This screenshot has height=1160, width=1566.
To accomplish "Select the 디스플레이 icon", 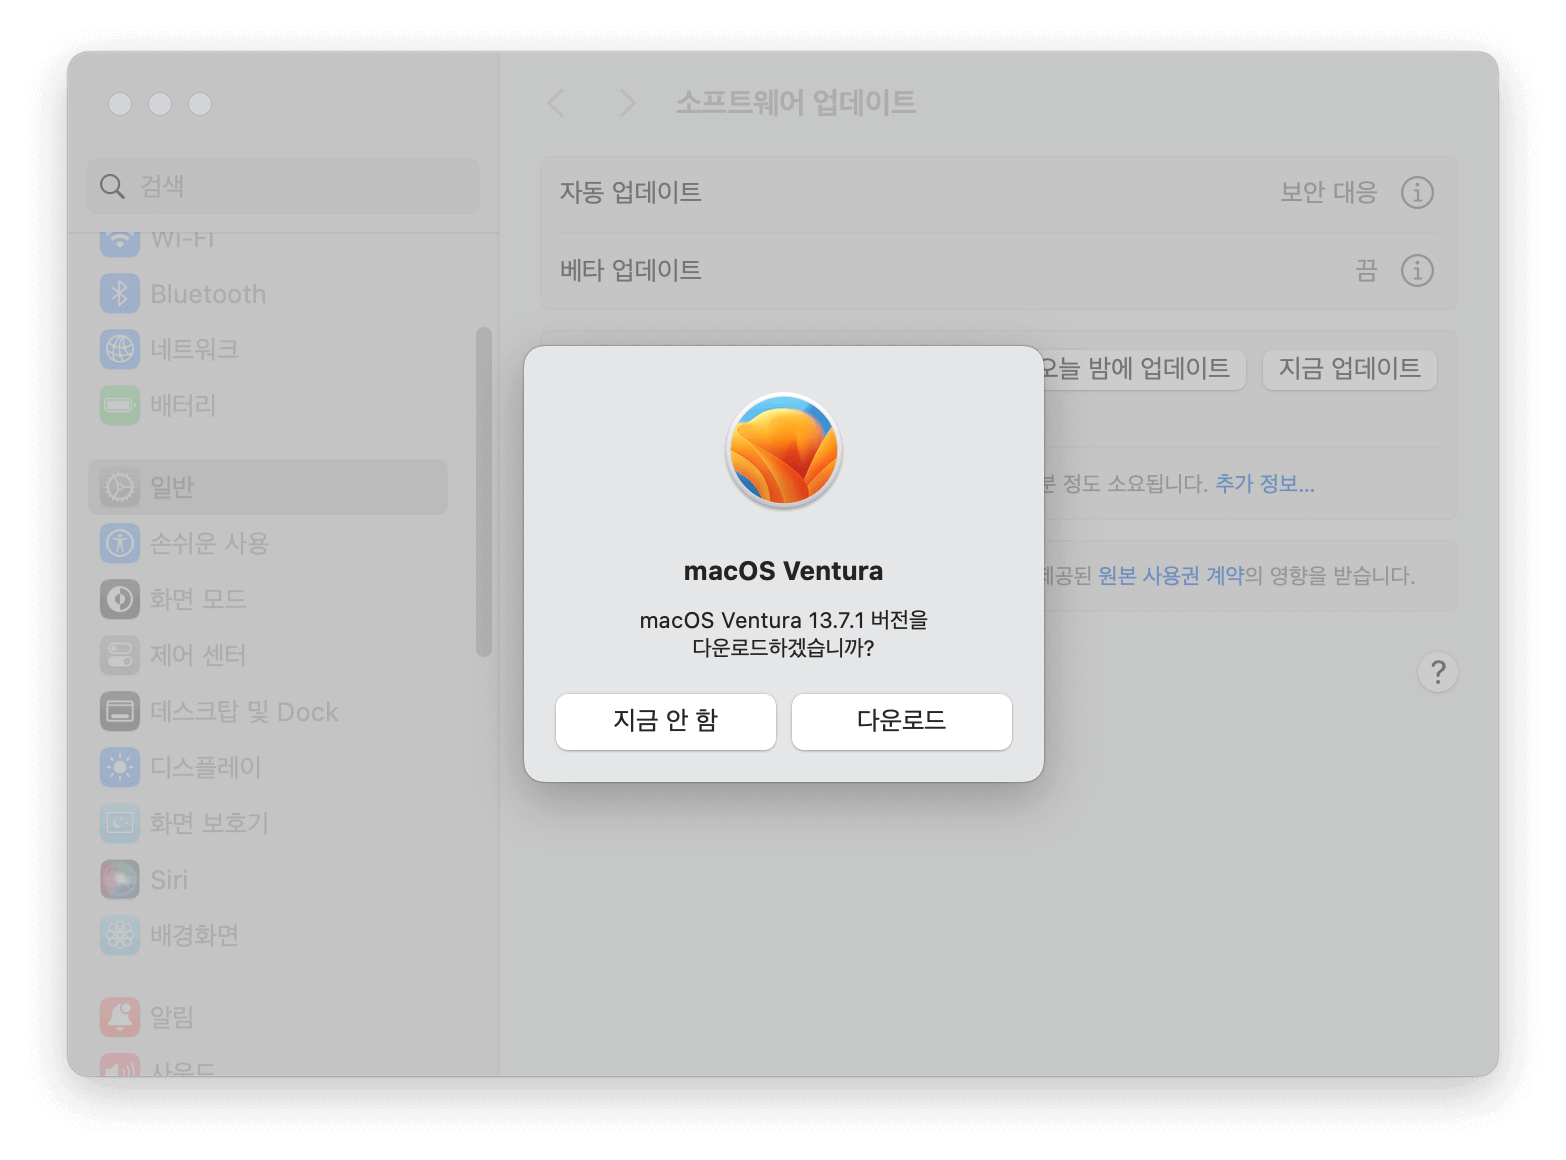I will (x=120, y=767).
